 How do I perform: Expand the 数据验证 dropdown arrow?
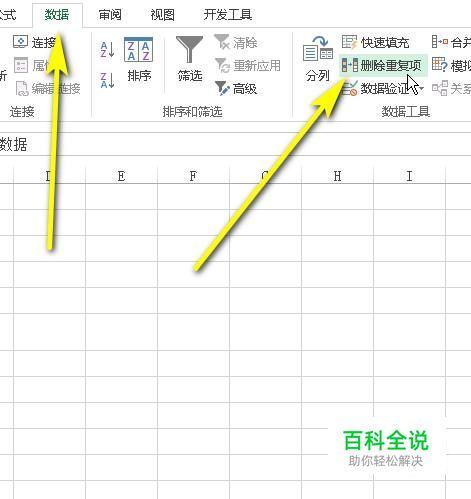422,89
